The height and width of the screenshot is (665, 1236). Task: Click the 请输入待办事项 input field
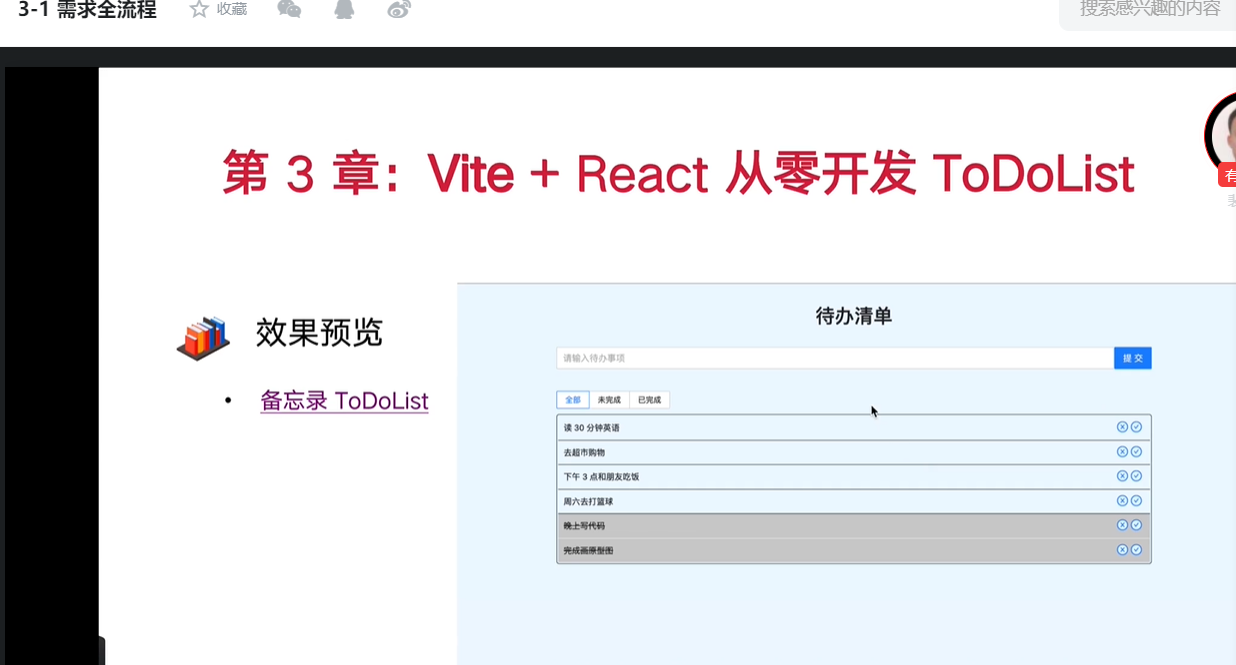pyautogui.click(x=835, y=358)
